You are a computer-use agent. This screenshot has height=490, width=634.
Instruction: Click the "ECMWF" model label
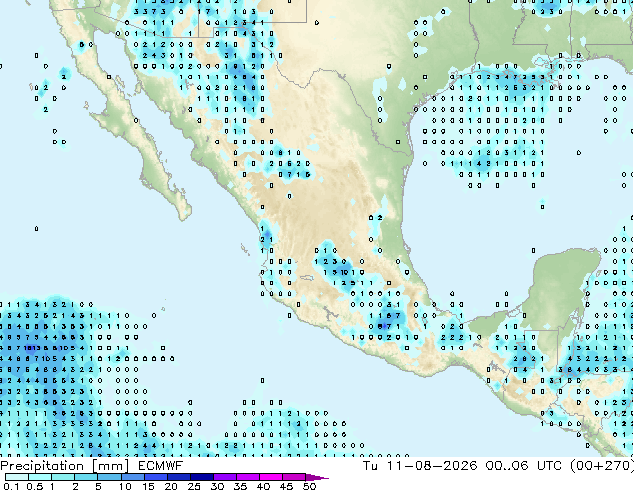(161, 466)
